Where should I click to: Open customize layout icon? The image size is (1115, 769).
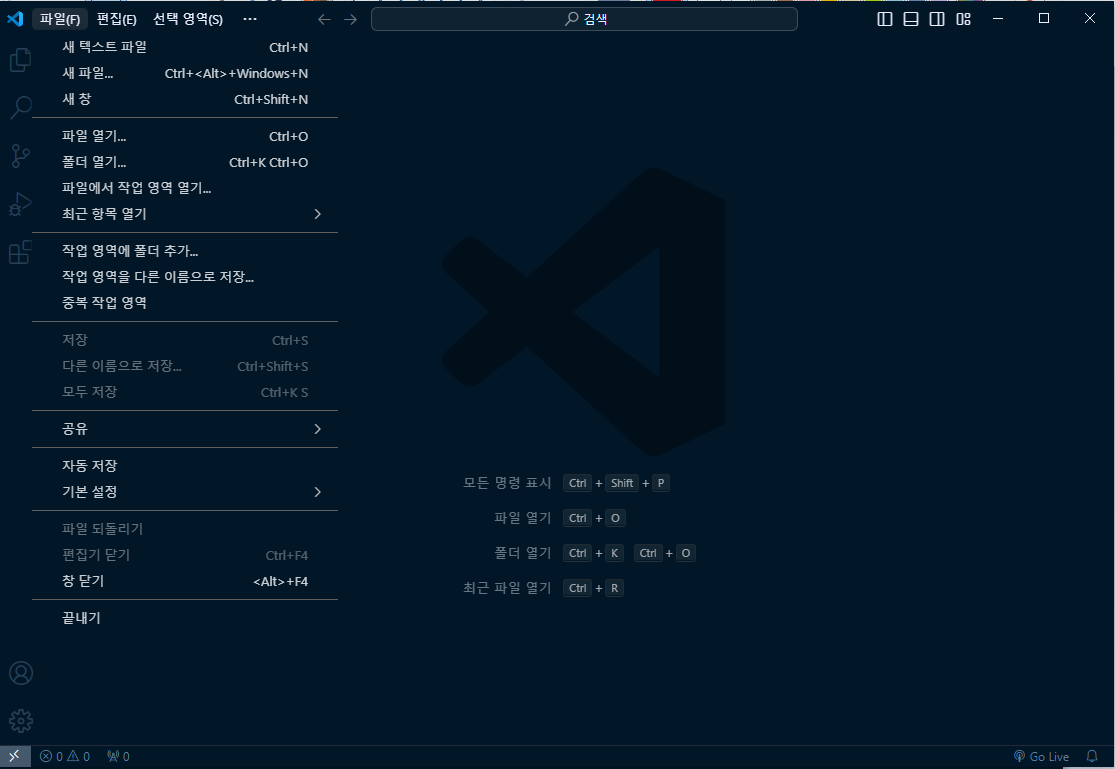point(964,19)
